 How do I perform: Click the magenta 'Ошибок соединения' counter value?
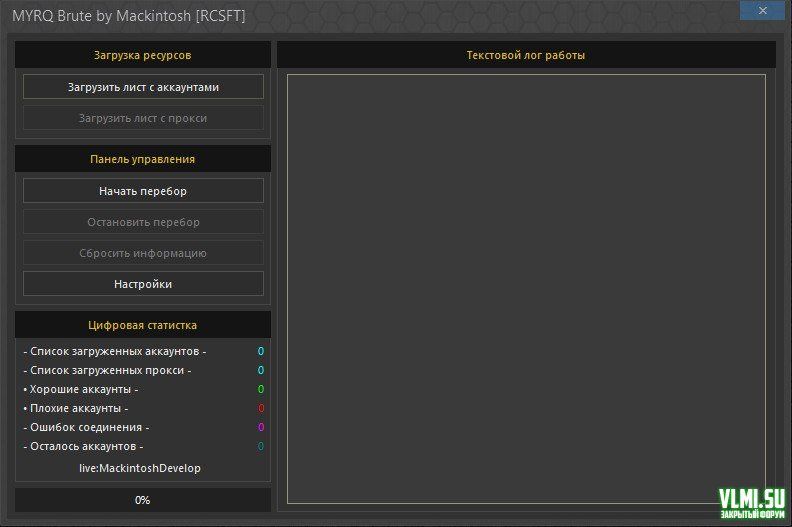tap(261, 427)
